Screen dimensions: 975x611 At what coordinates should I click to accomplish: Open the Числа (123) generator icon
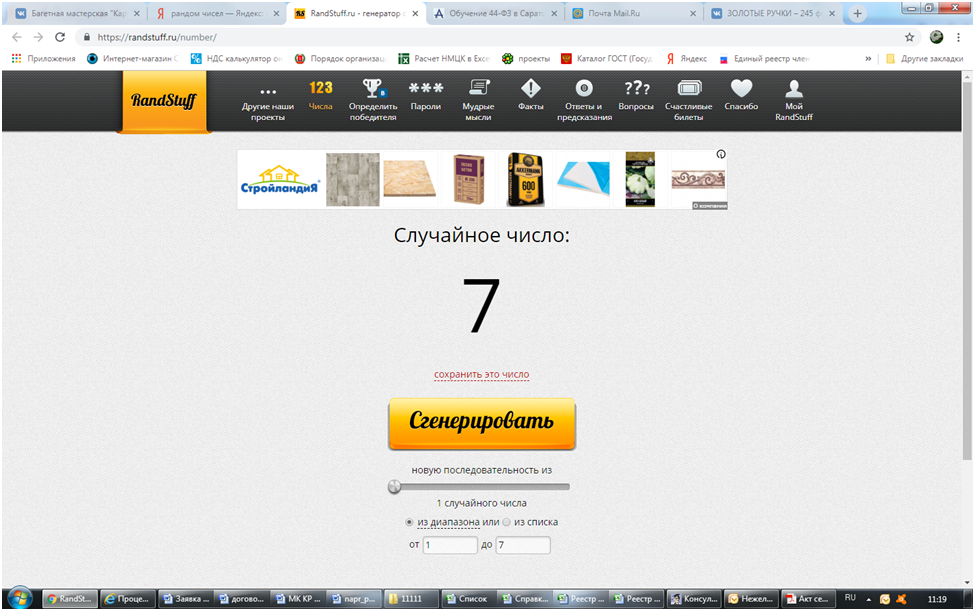point(321,89)
